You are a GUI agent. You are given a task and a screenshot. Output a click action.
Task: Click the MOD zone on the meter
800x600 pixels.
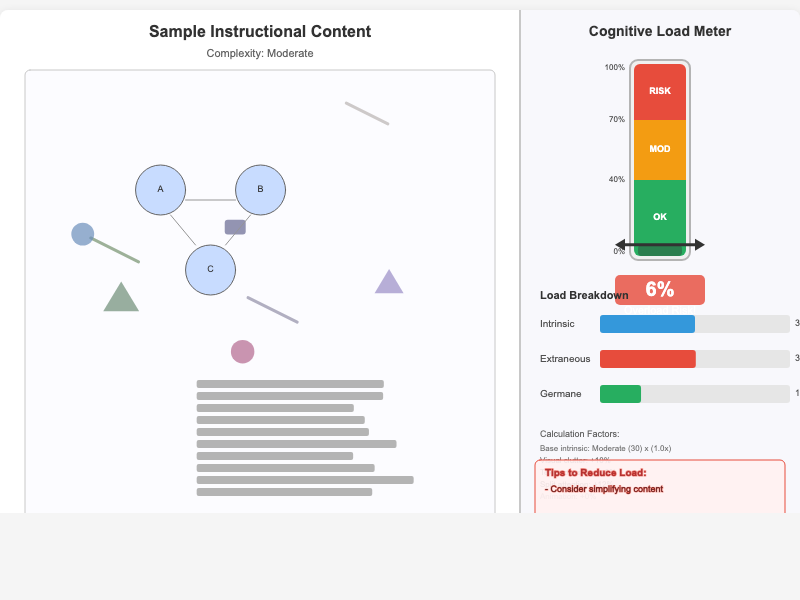658,149
